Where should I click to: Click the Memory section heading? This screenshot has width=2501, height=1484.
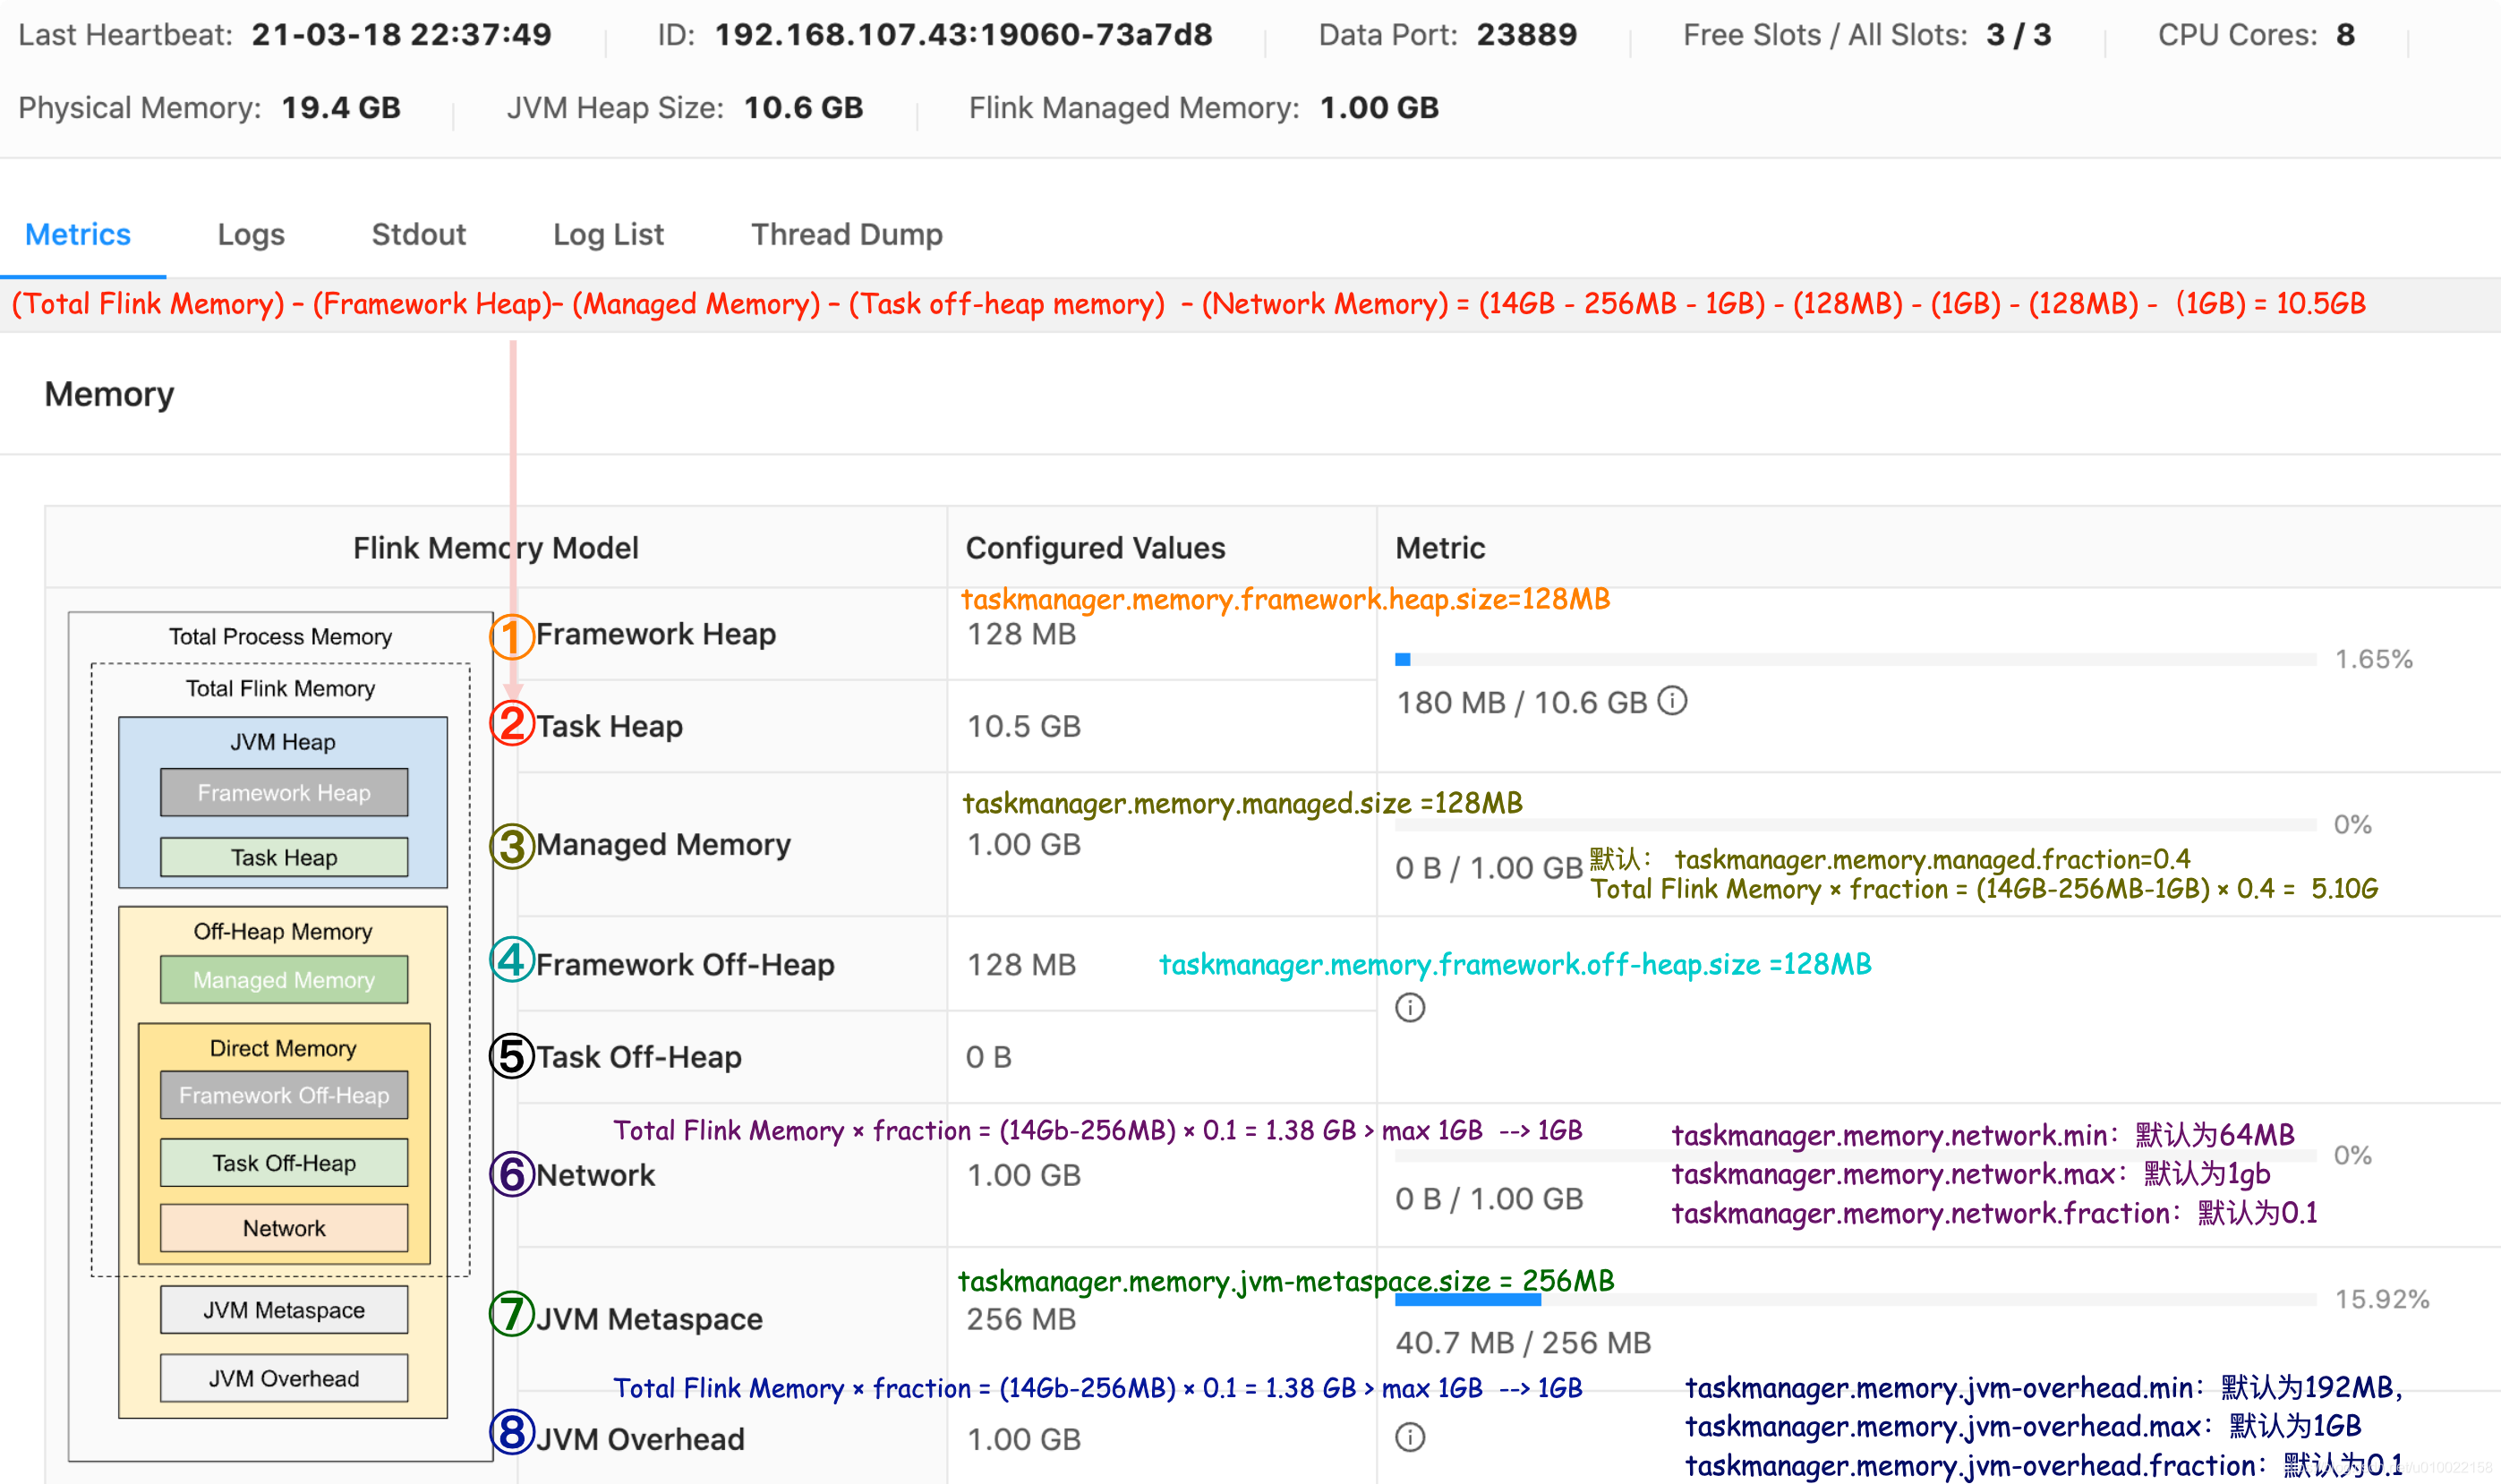109,394
